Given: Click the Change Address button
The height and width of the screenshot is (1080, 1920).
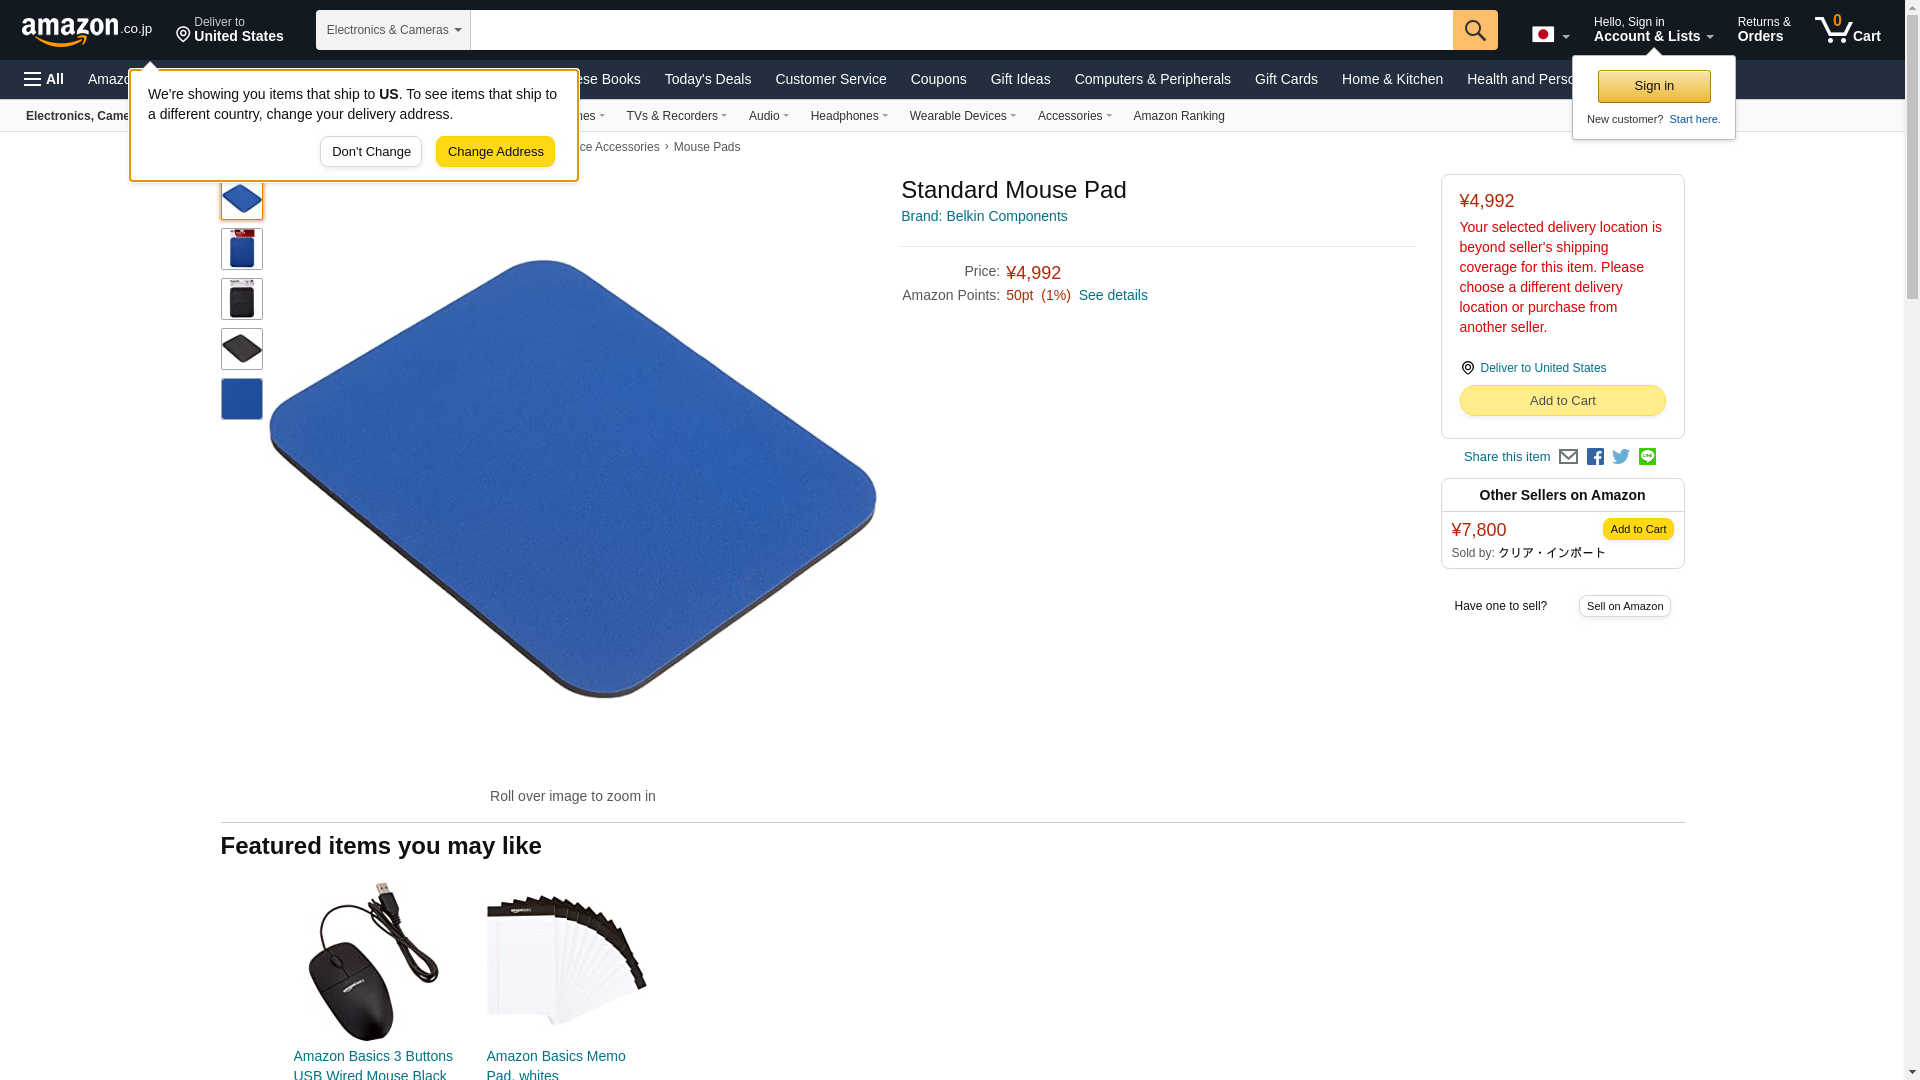Looking at the screenshot, I should [x=495, y=152].
